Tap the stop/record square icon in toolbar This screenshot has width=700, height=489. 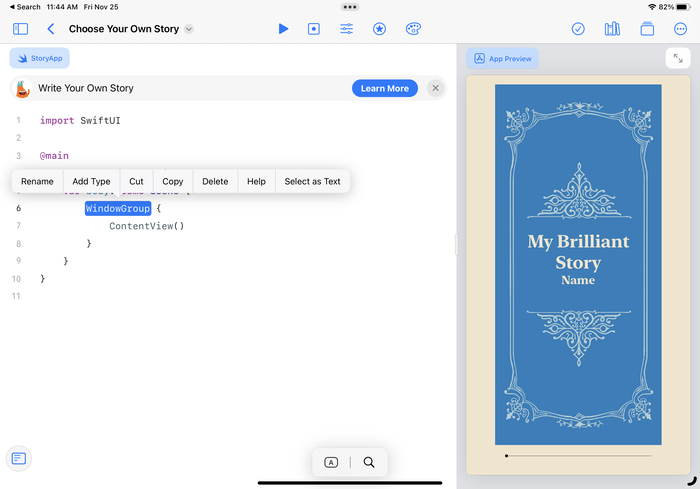click(x=314, y=29)
